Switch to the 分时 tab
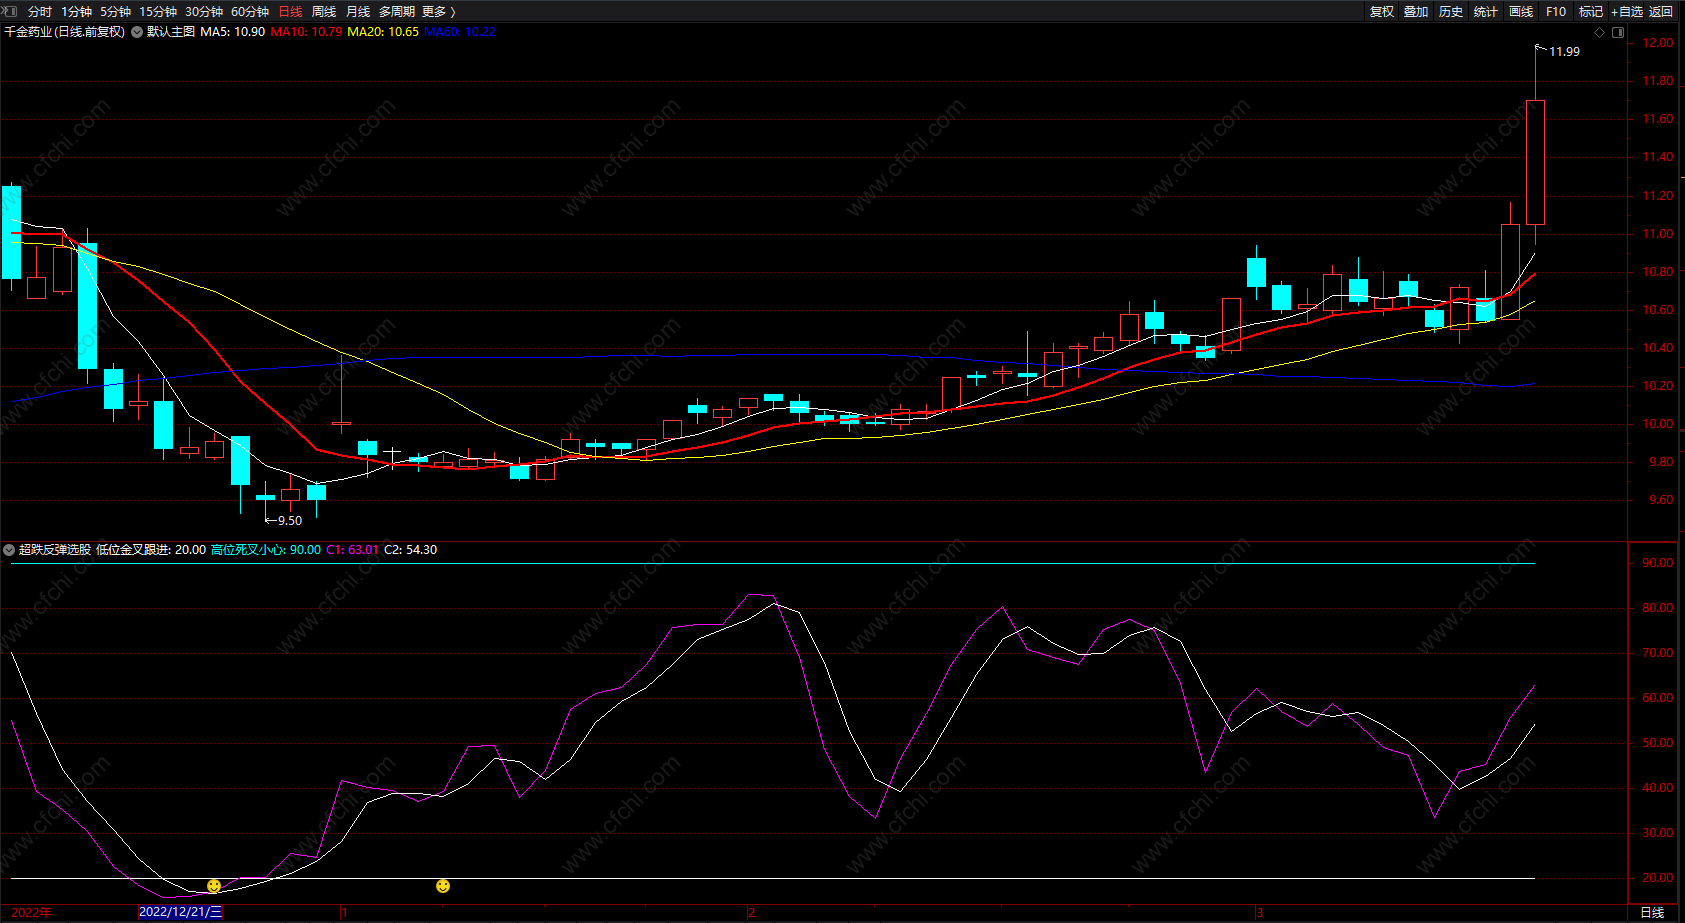 40,11
